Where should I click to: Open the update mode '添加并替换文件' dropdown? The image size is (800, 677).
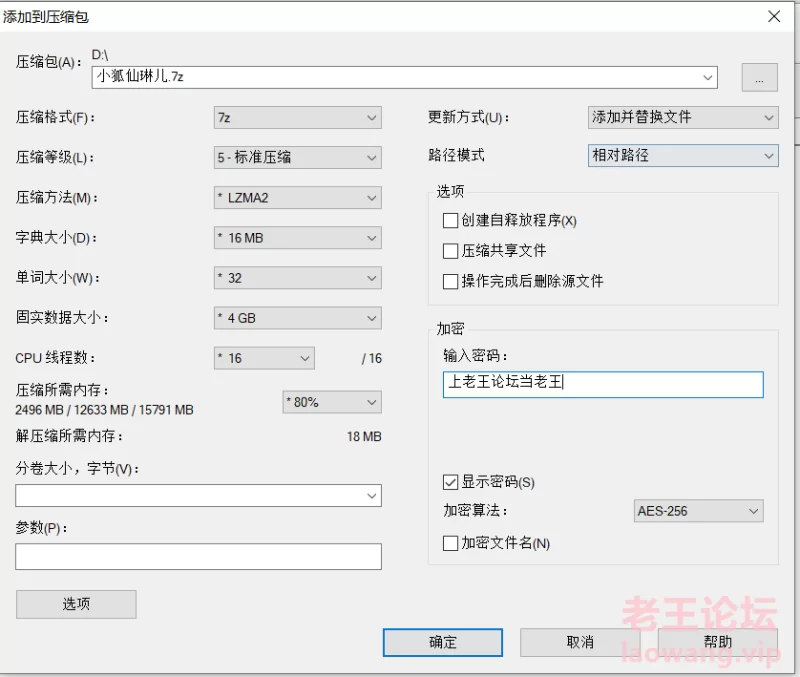[x=683, y=117]
